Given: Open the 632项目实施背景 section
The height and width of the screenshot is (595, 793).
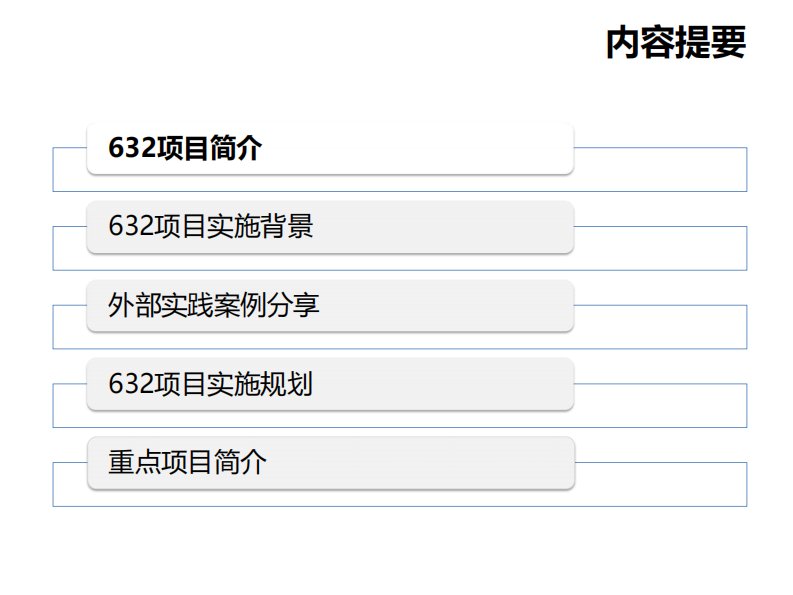Looking at the screenshot, I should coord(330,227).
